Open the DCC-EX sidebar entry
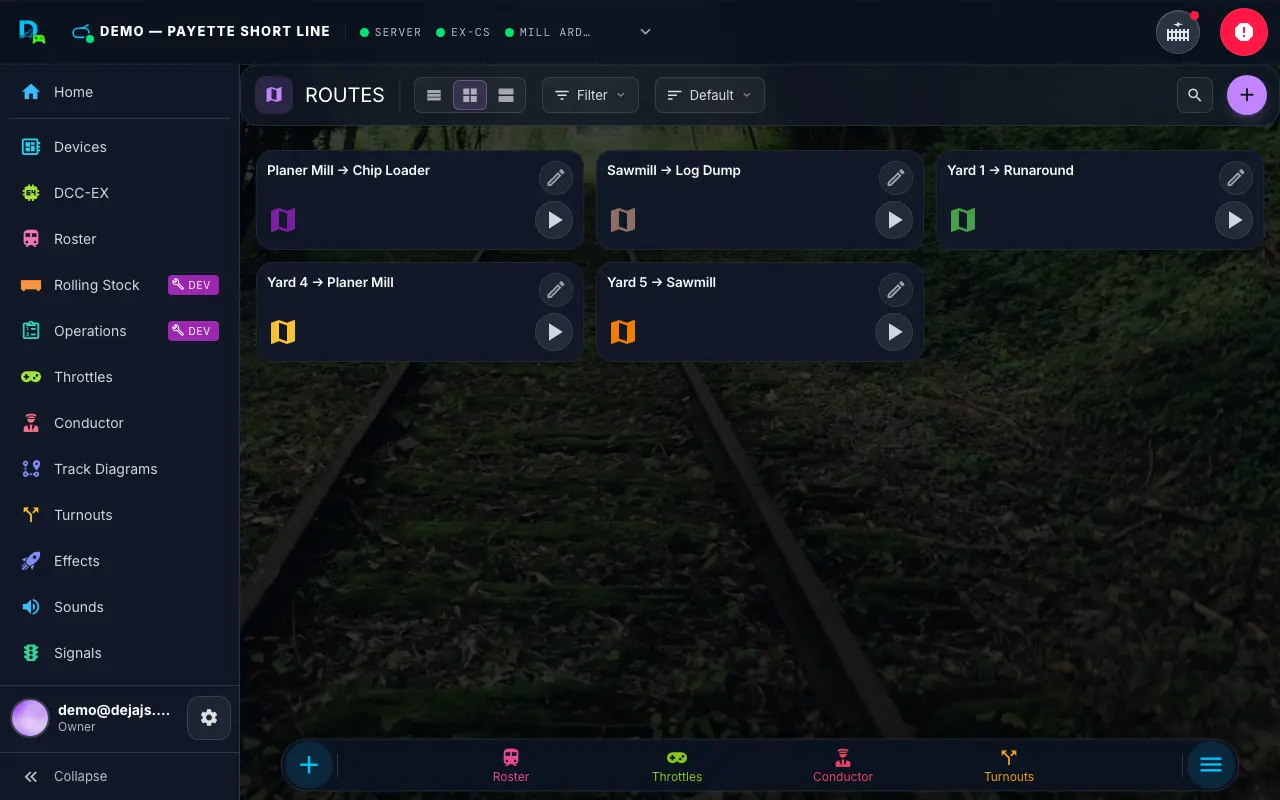The height and width of the screenshot is (800, 1280). [x=119, y=193]
